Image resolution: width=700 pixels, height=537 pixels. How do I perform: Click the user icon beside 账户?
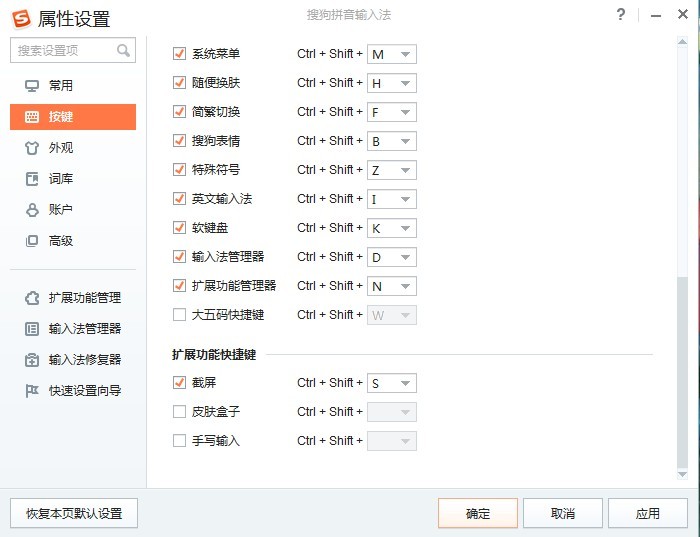pyautogui.click(x=32, y=210)
